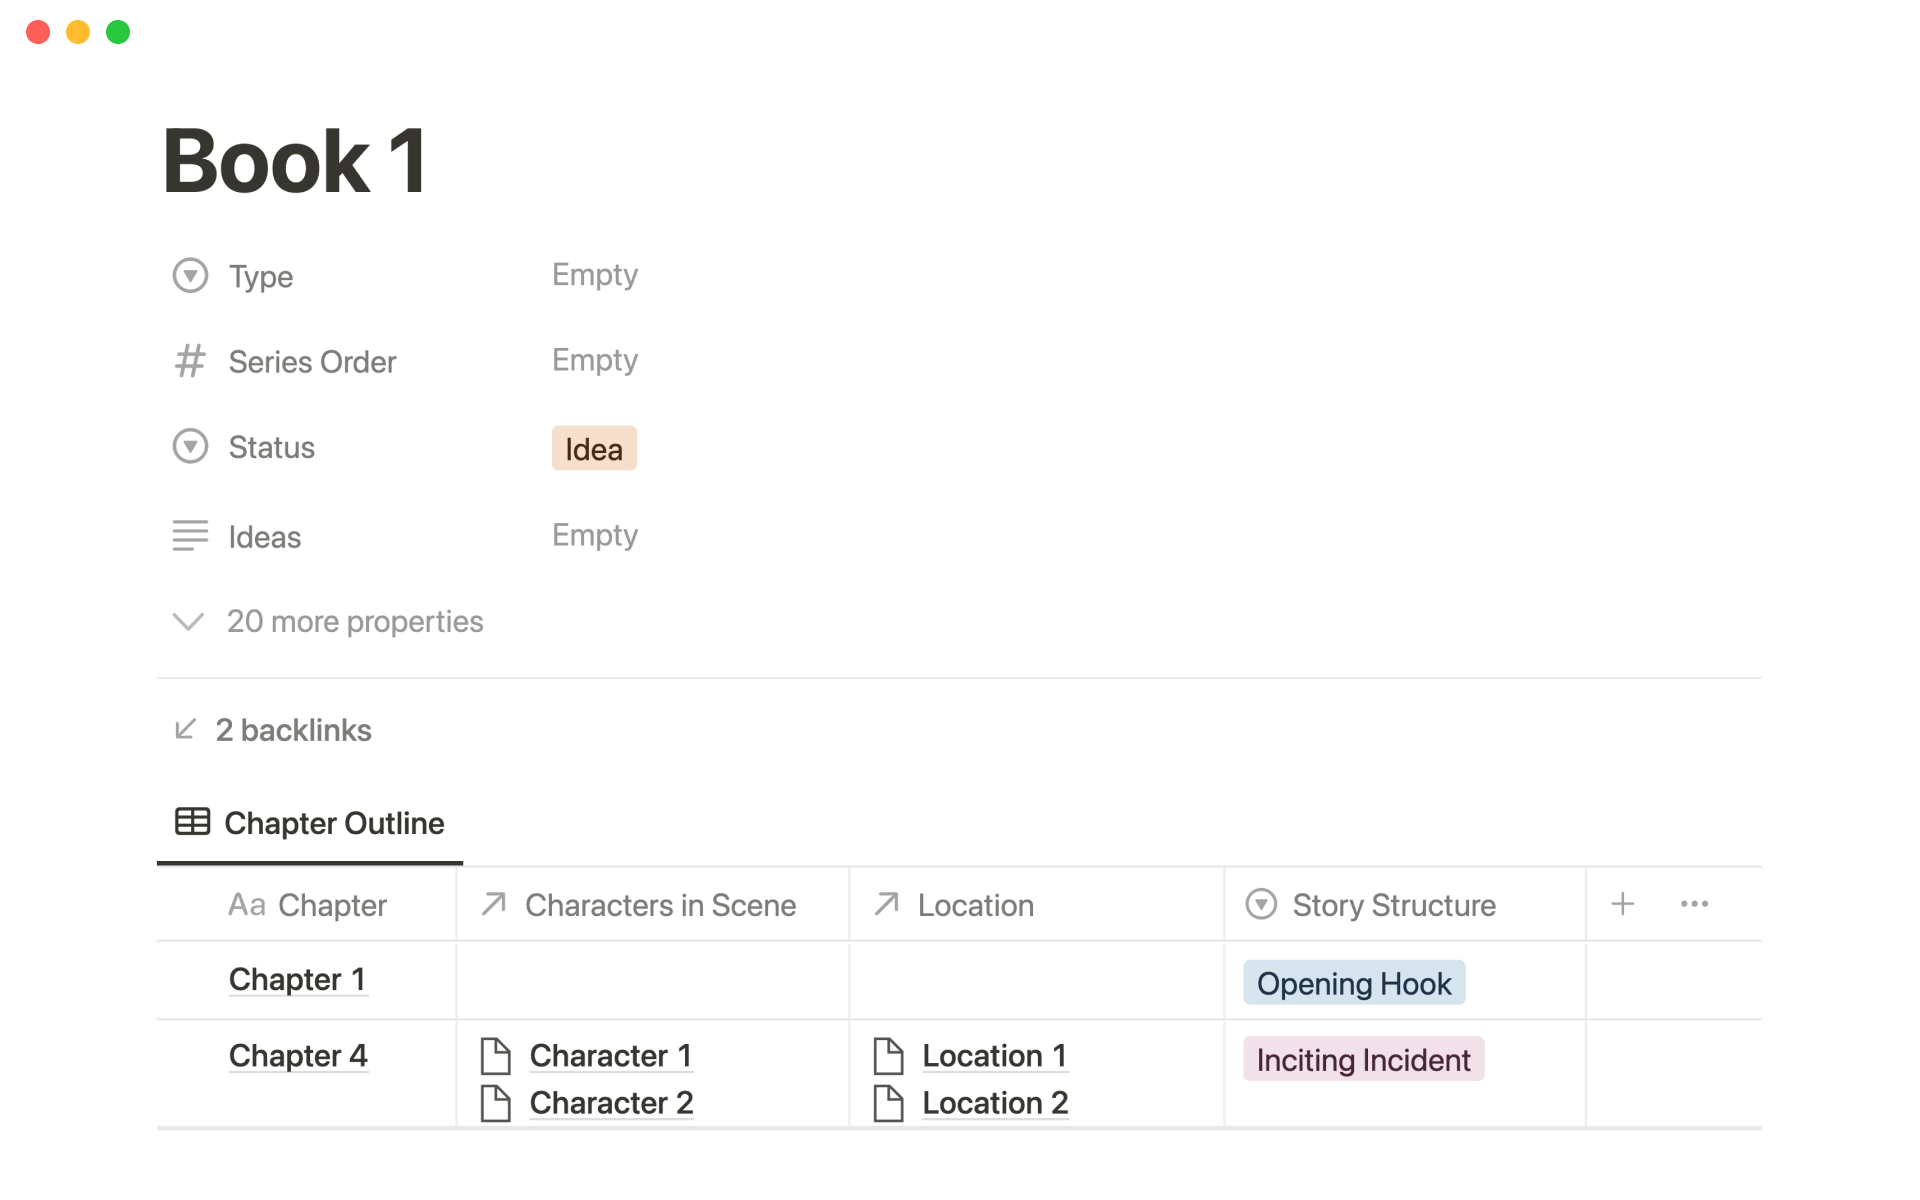Open the Type property's Empty value dropdown
Viewport: 1920px width, 1200px height.
594,275
